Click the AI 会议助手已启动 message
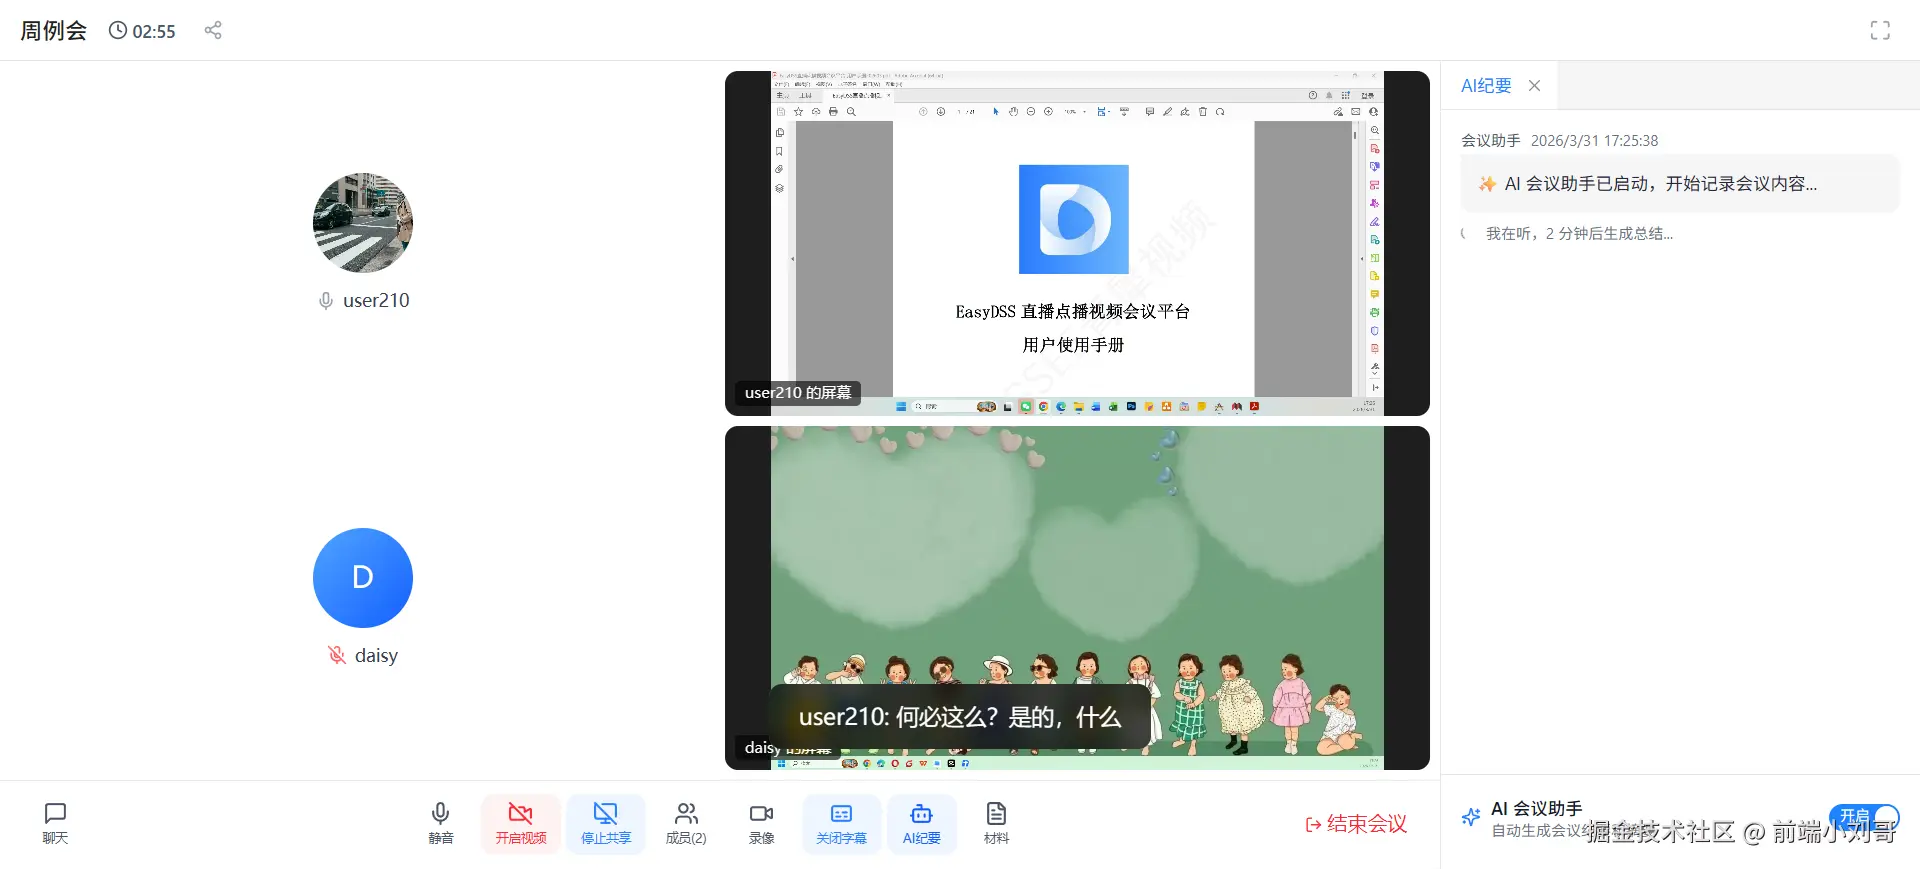1920x869 pixels. [x=1680, y=184]
